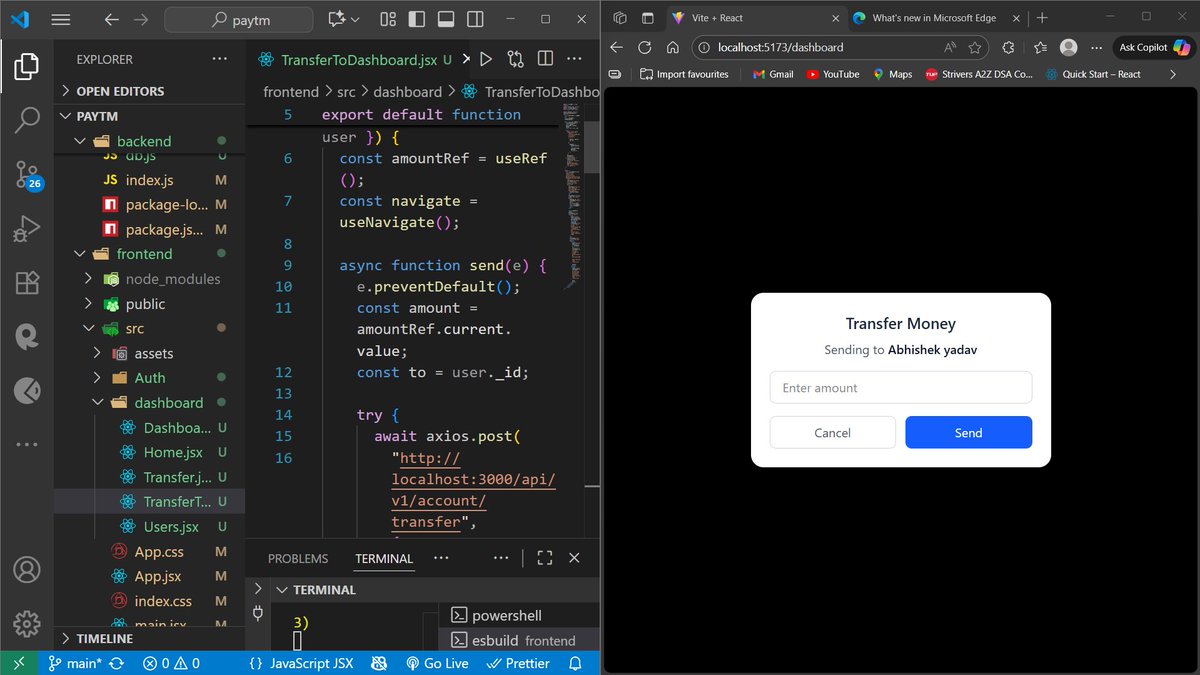
Task: Collapse the backend folder
Action: [79, 140]
